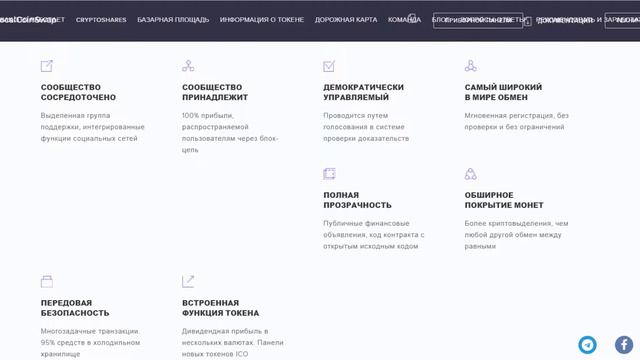Click the icon above ПЕРЕДОВАЯ БЕЗОПАСНОСТЬ
The image size is (640, 360).
point(47,281)
